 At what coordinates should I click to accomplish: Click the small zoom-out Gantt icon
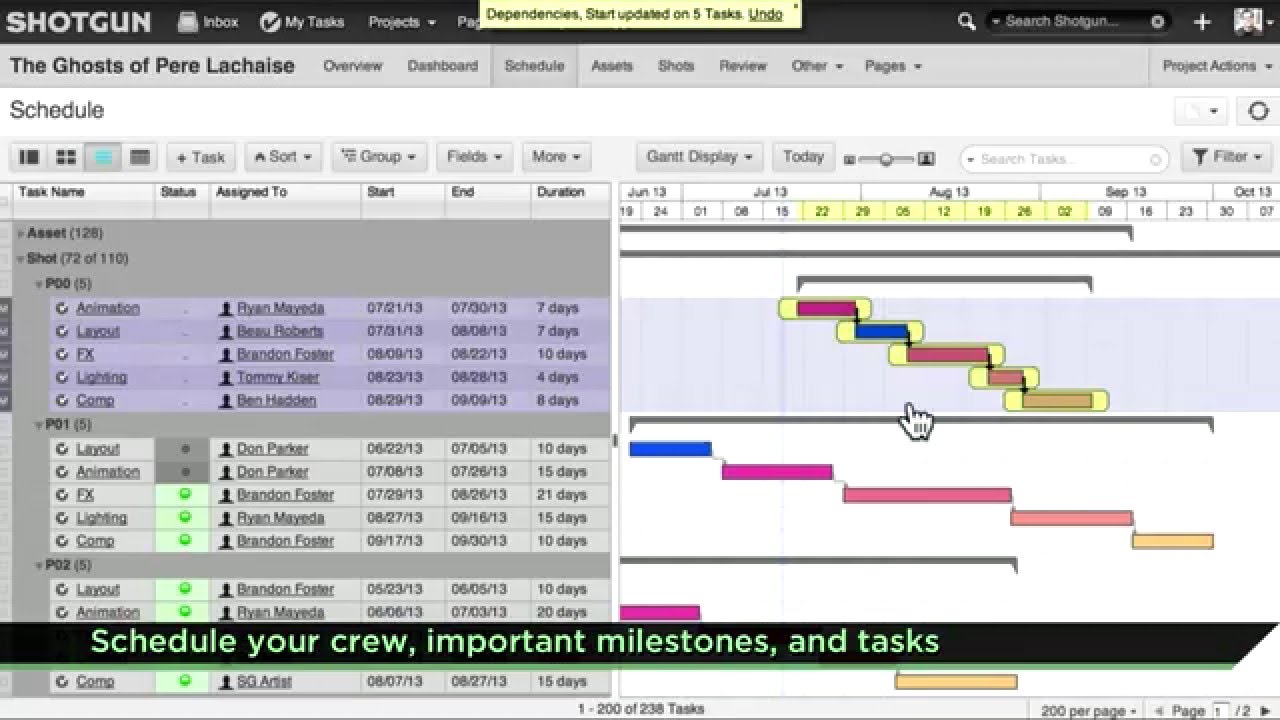[x=850, y=159]
